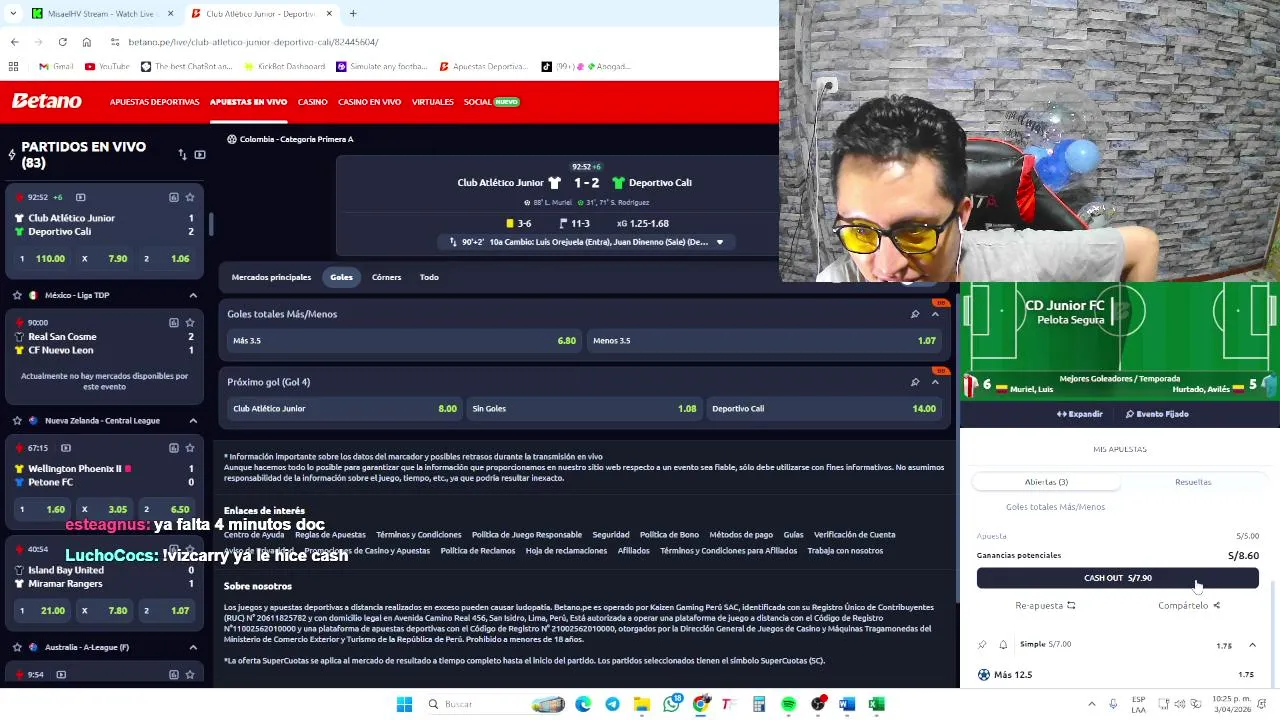Open WhatsApp from the taskbar

click(x=671, y=704)
